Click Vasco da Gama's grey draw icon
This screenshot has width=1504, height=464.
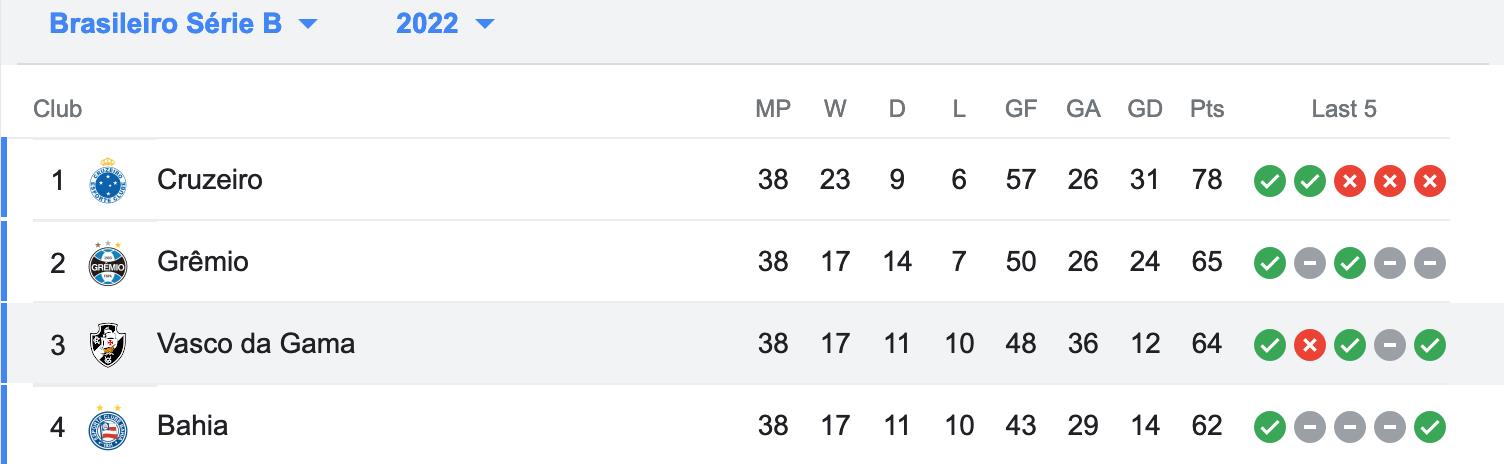[1390, 346]
